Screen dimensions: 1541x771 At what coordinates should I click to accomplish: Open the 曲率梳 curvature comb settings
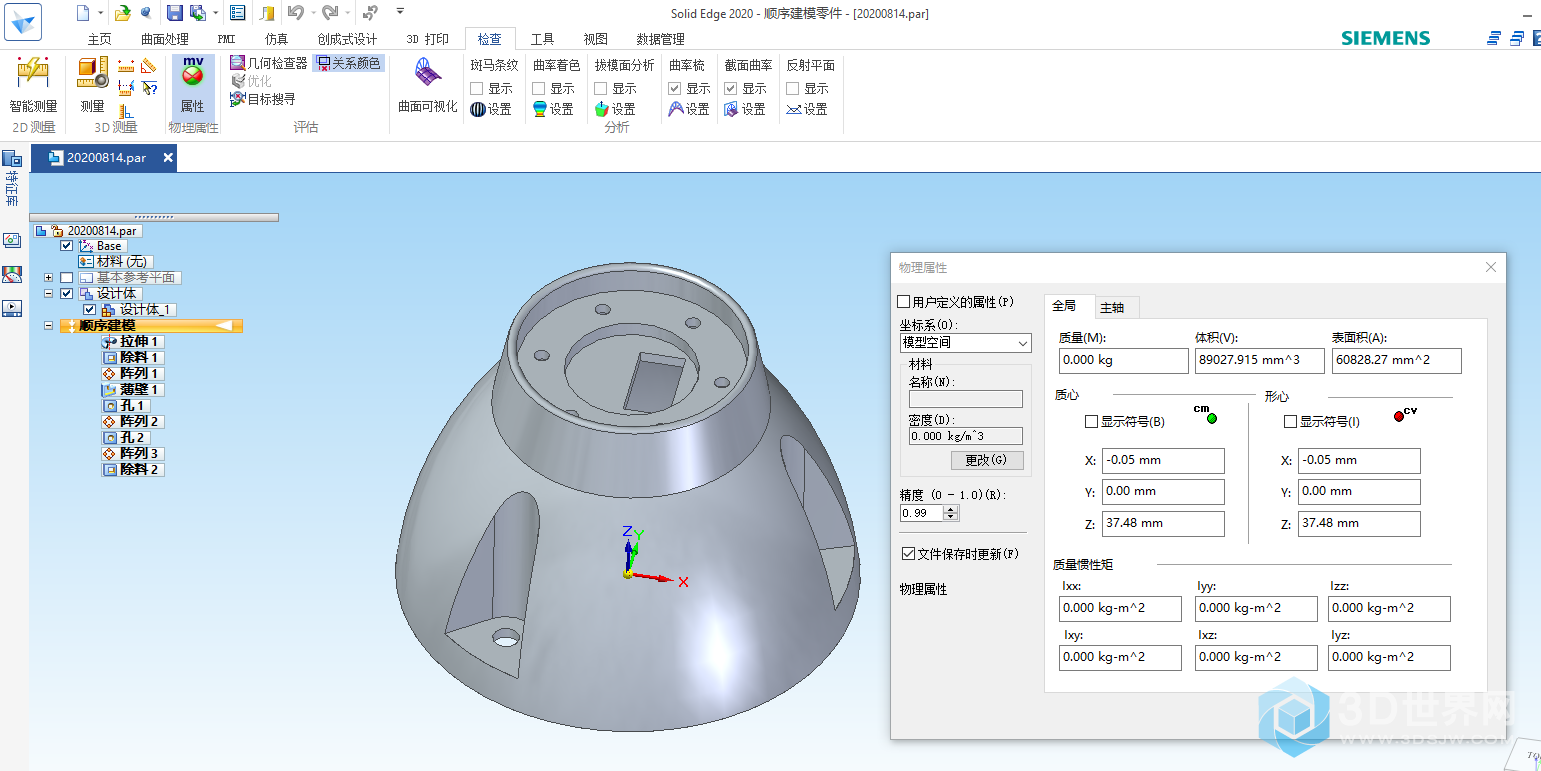coord(689,109)
